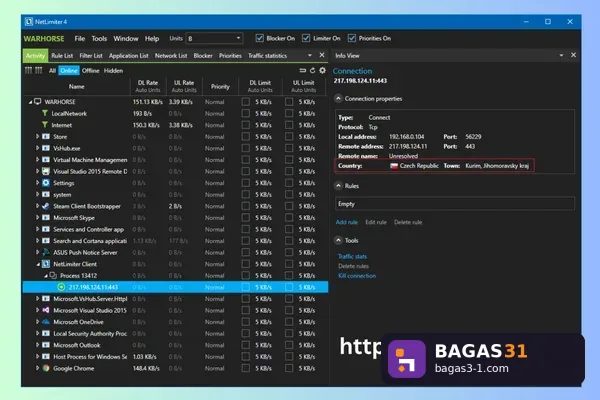Screen dimensions: 600x400
Task: Click the Internet filter icon
Action: pos(45,125)
